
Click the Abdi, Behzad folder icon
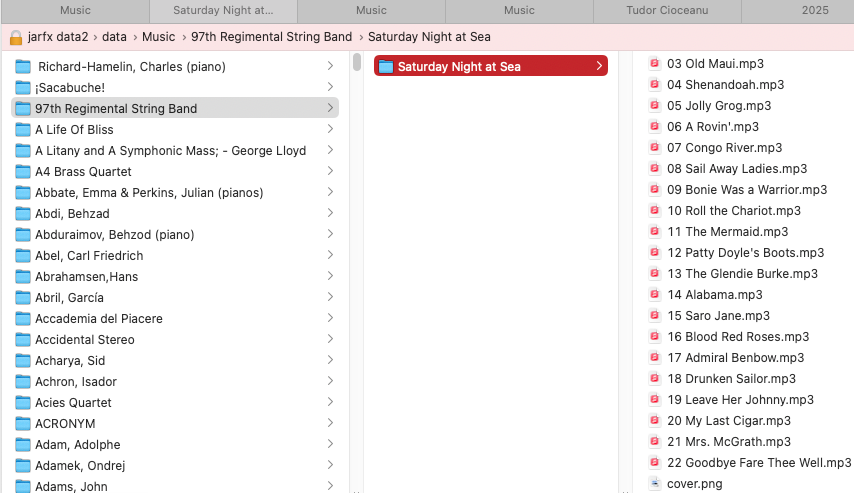click(x=23, y=214)
